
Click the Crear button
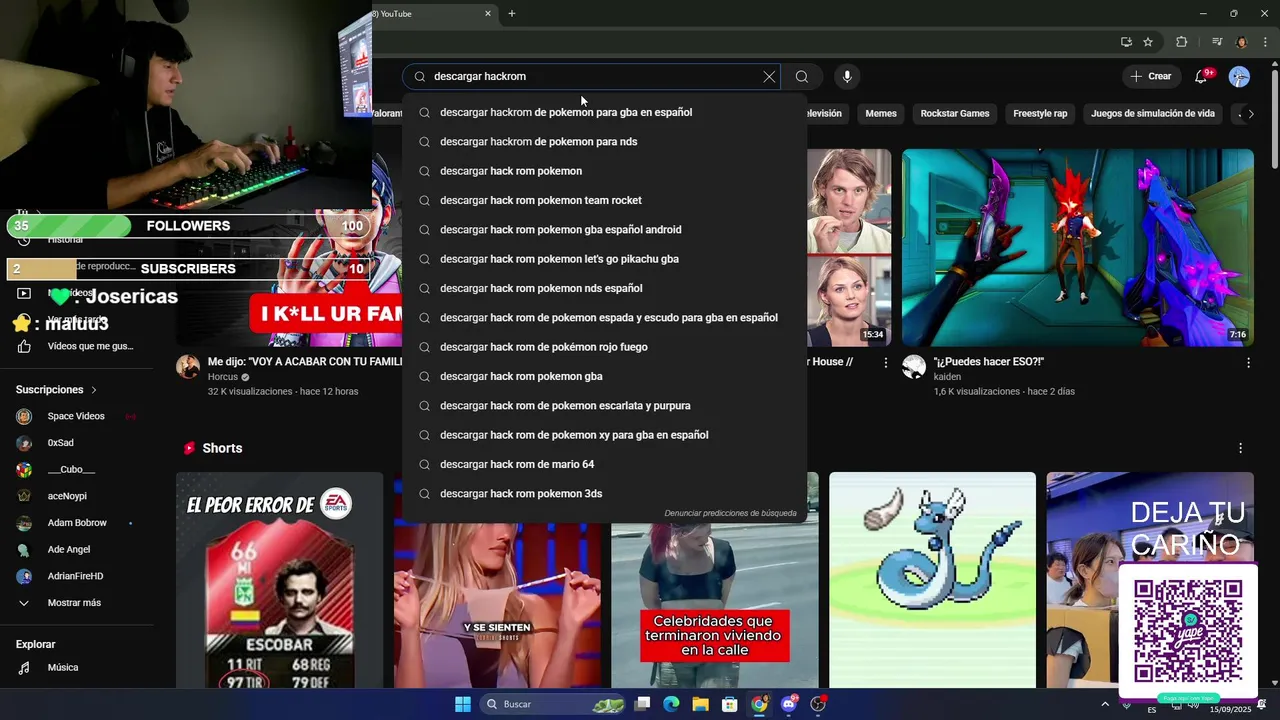click(x=1150, y=77)
